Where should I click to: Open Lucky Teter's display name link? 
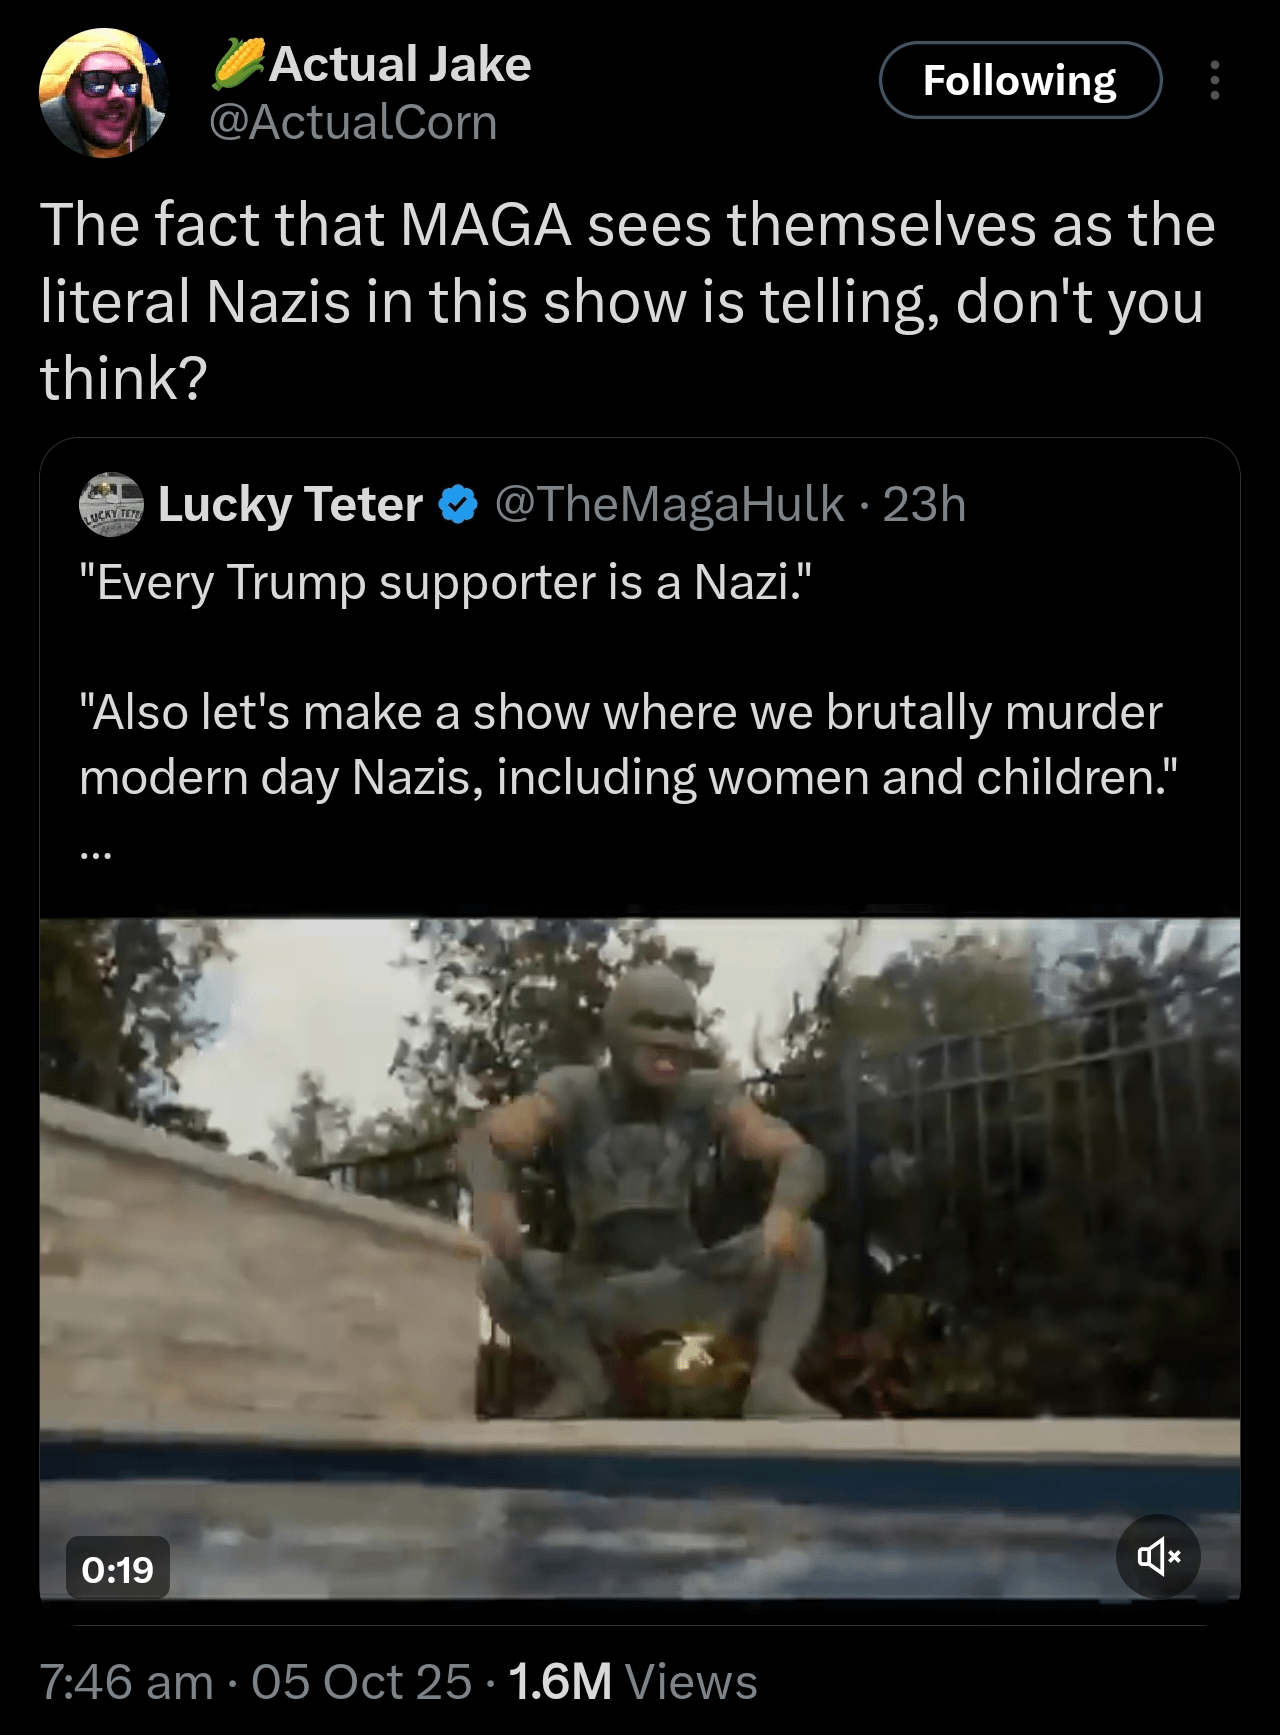(290, 505)
